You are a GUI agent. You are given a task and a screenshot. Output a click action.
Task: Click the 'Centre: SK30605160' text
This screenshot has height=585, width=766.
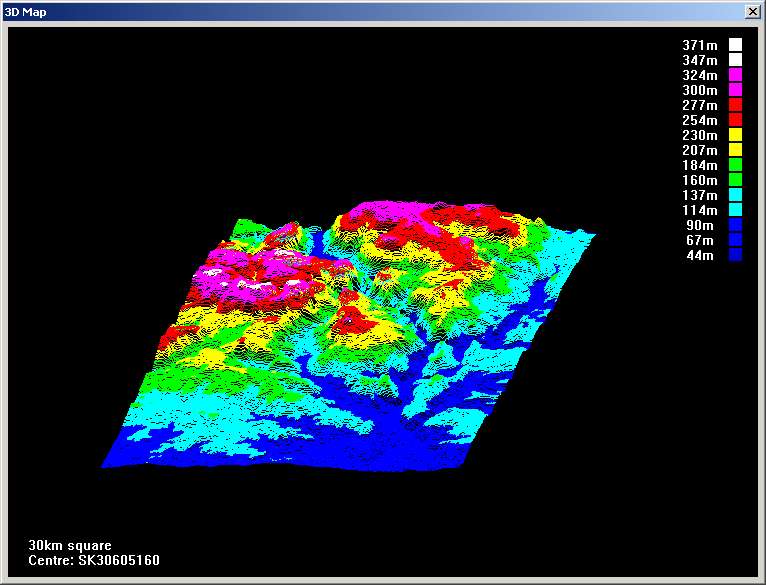pyautogui.click(x=94, y=561)
